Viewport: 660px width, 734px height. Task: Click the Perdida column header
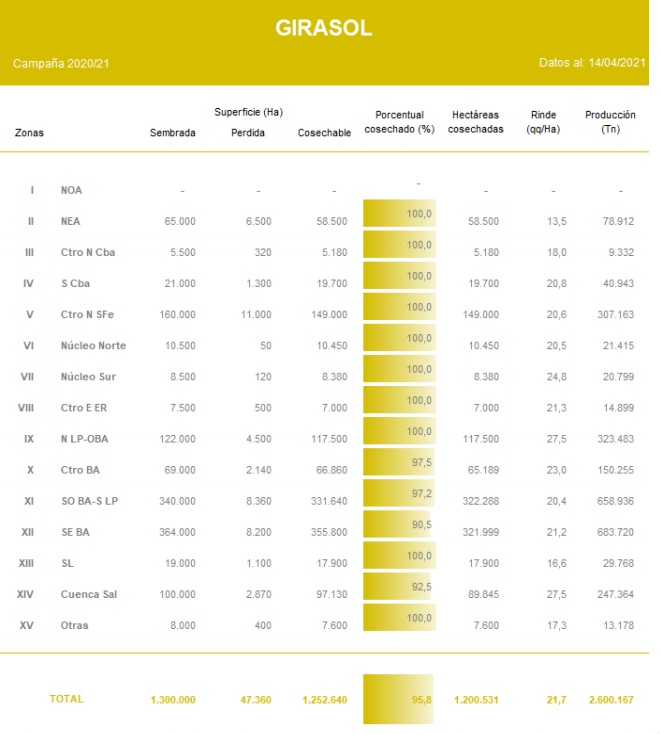(x=248, y=133)
